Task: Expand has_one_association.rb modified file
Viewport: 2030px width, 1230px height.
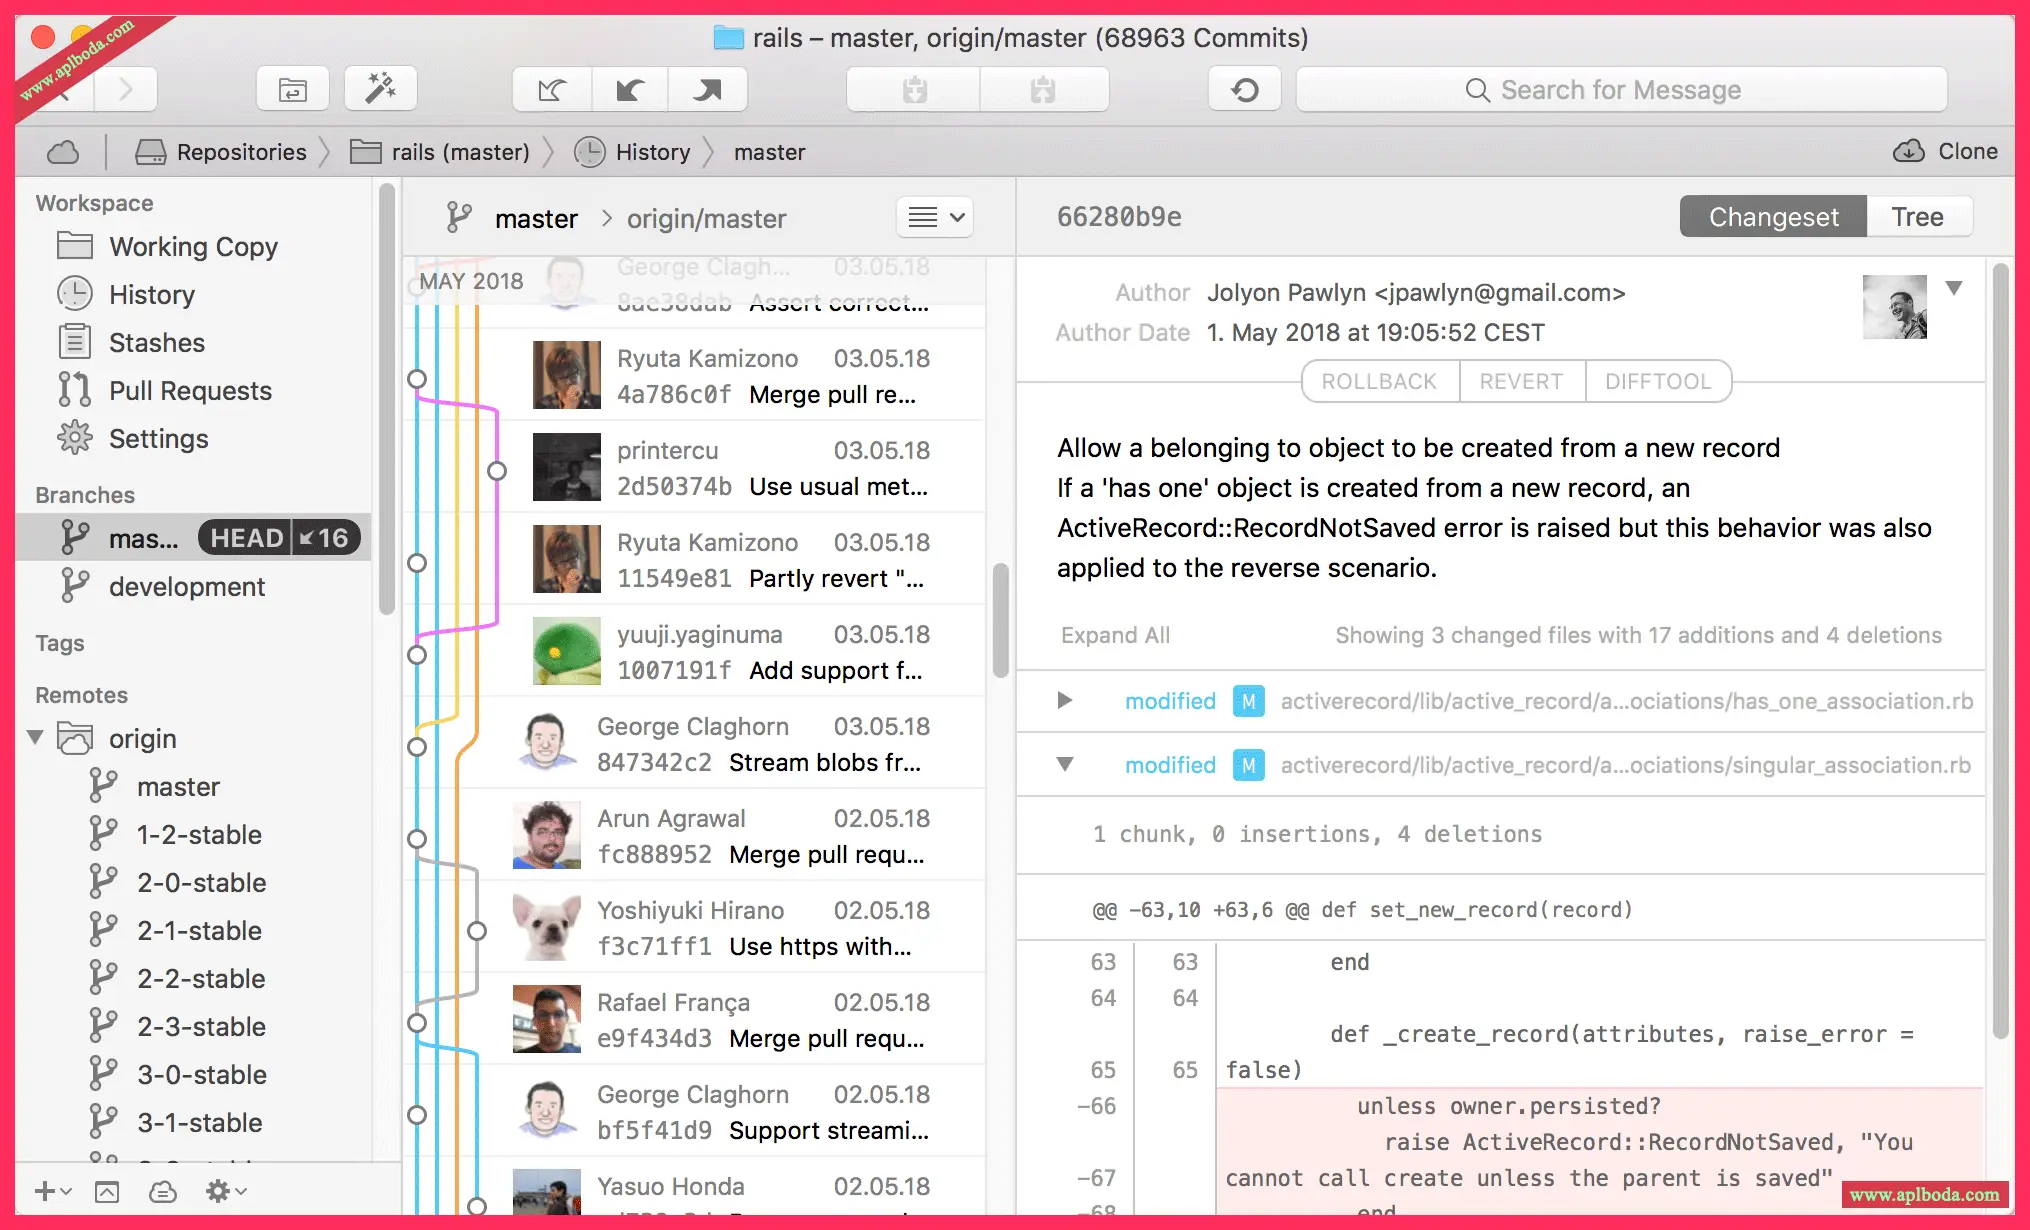Action: (1065, 701)
